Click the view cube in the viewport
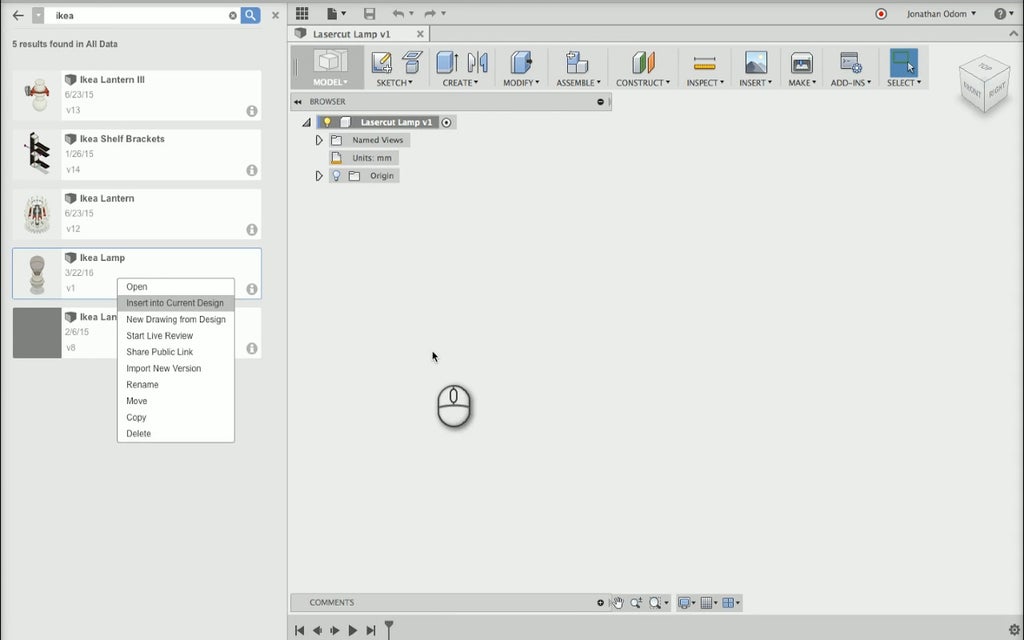The image size is (1024, 640). (984, 86)
